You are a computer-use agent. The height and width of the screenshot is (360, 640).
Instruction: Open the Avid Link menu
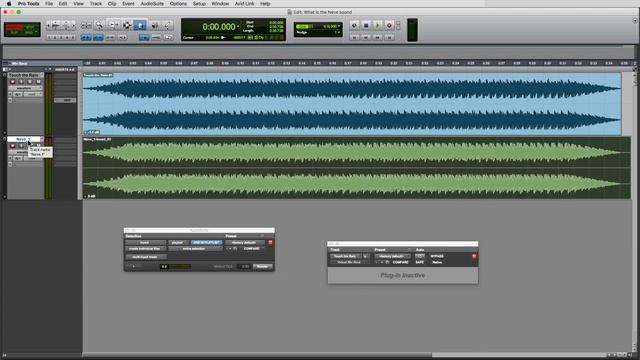click(x=244, y=4)
